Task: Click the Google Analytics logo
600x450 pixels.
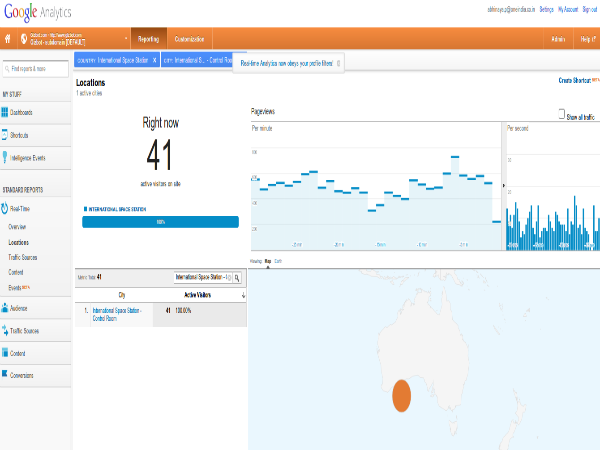Action: point(38,13)
